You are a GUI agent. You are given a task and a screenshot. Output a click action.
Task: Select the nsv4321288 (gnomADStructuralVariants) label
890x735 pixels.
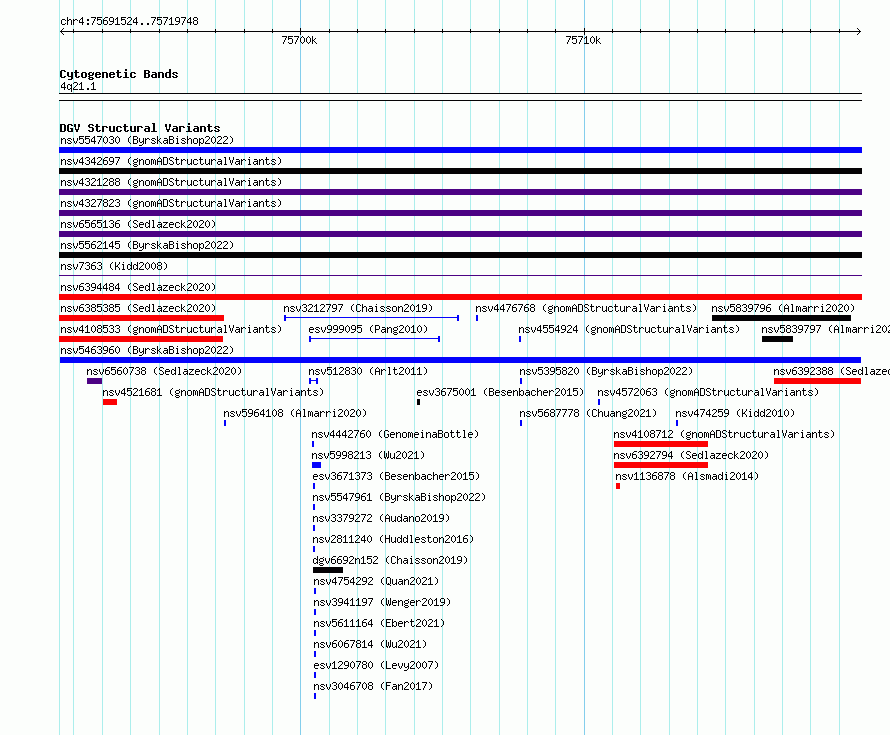coord(171,182)
